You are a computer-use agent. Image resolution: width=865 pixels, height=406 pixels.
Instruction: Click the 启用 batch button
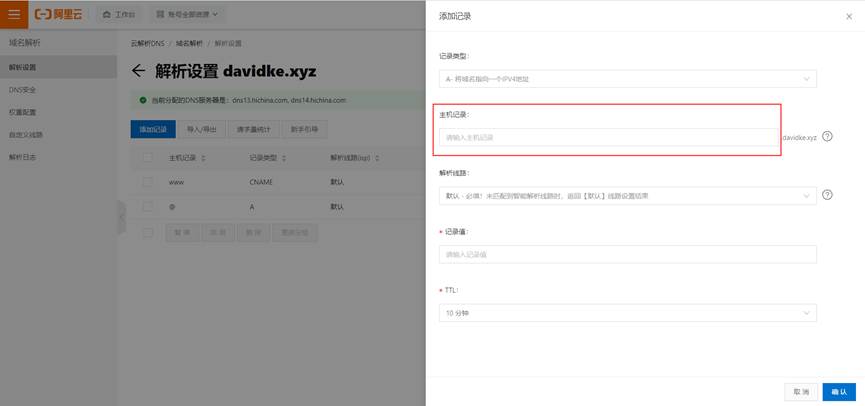(218, 233)
